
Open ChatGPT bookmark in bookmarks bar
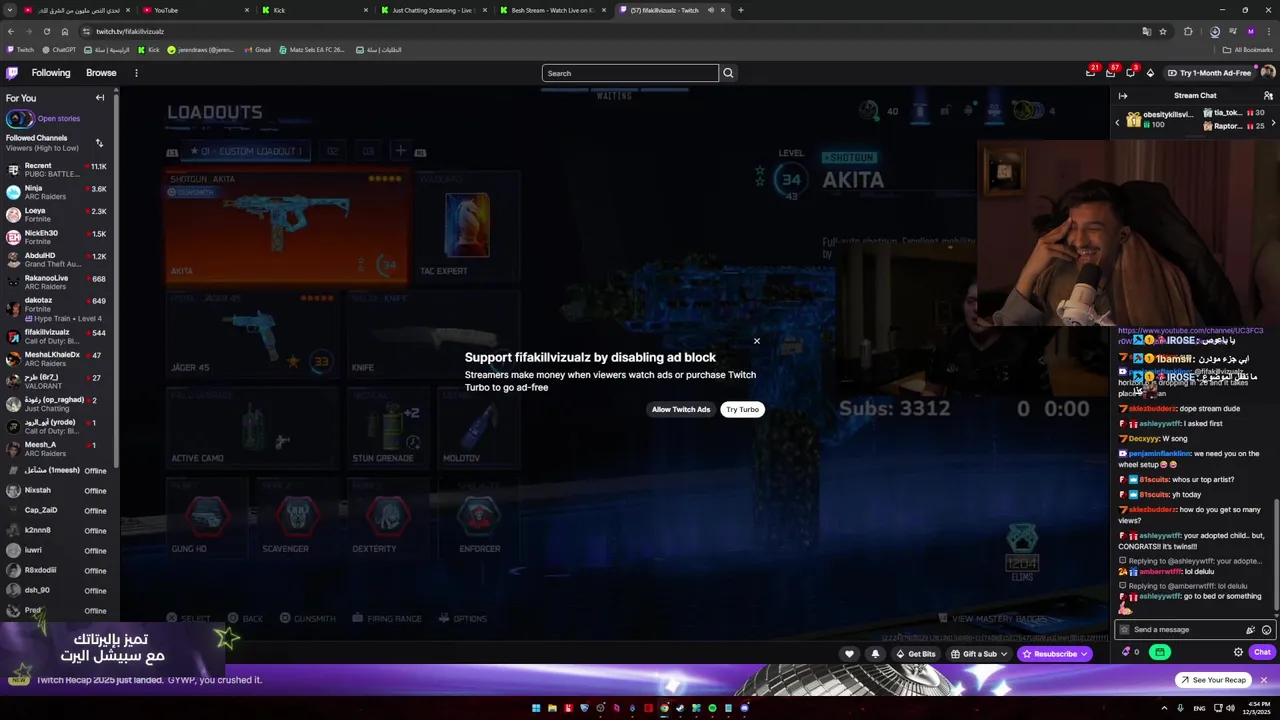[58, 50]
